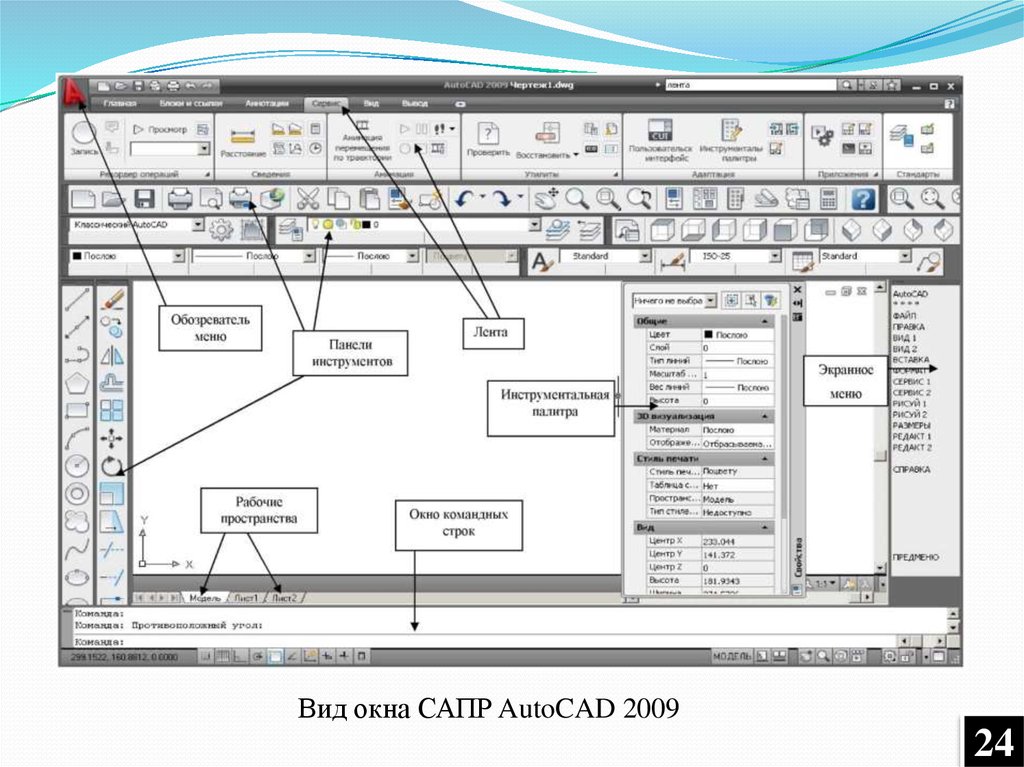Open the red A menu browser
The height and width of the screenshot is (767, 1024).
[x=74, y=93]
